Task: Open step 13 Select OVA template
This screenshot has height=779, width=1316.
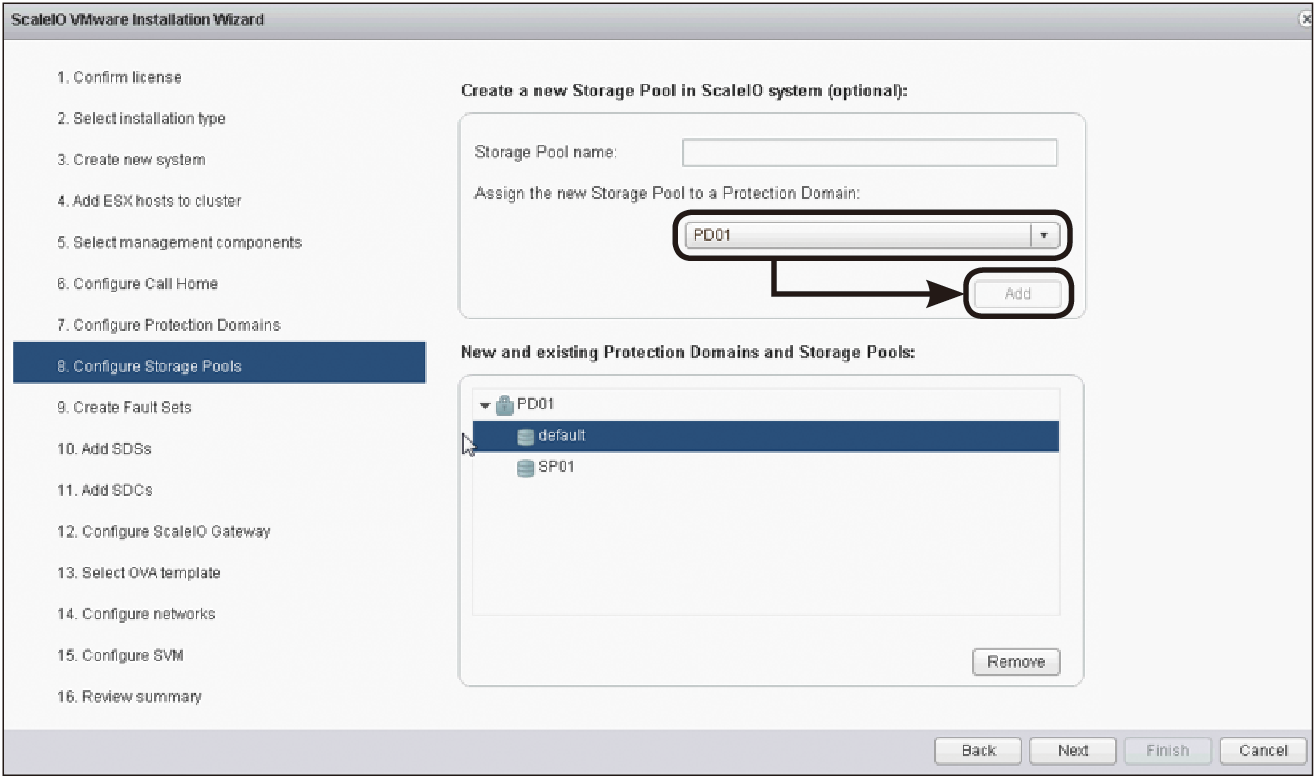Action: (x=138, y=573)
